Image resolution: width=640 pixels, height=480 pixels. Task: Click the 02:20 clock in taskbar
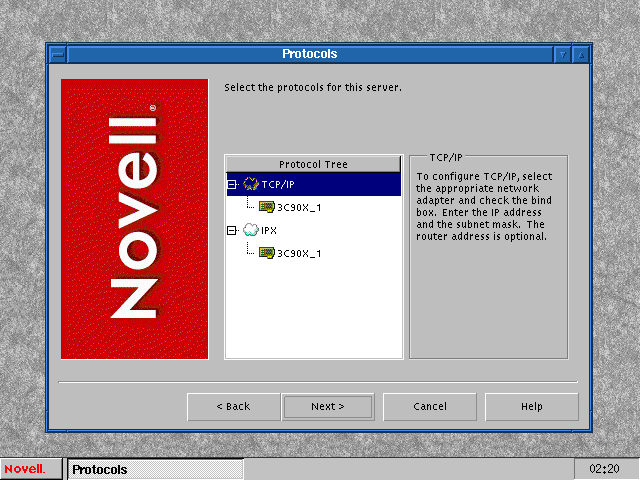(604, 469)
